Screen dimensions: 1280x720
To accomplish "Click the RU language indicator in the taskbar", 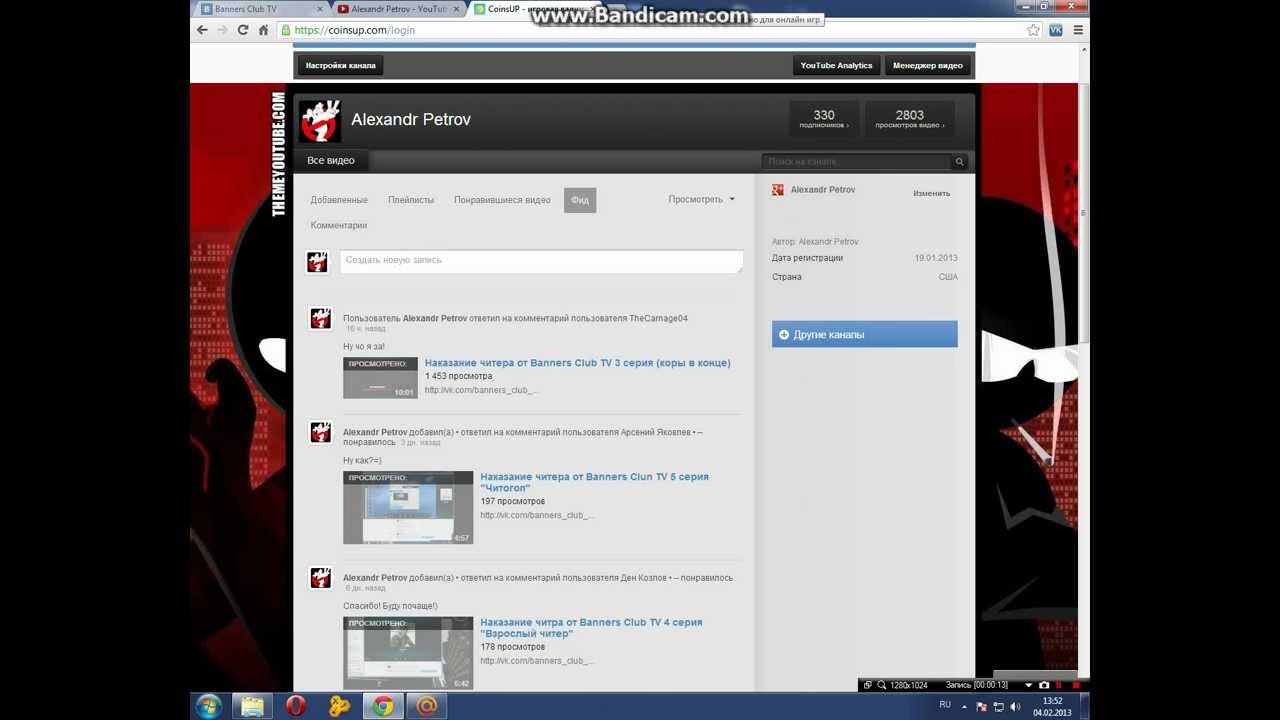I will 945,705.
